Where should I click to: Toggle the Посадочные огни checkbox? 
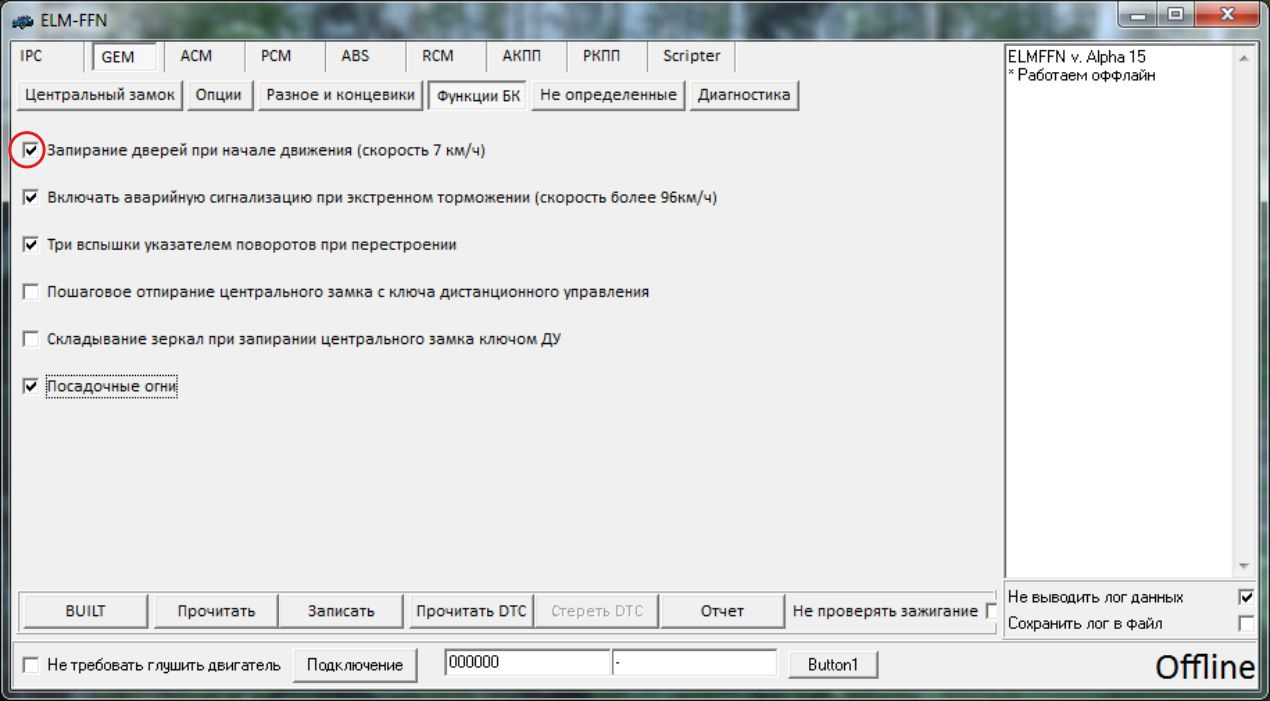pyautogui.click(x=30, y=386)
